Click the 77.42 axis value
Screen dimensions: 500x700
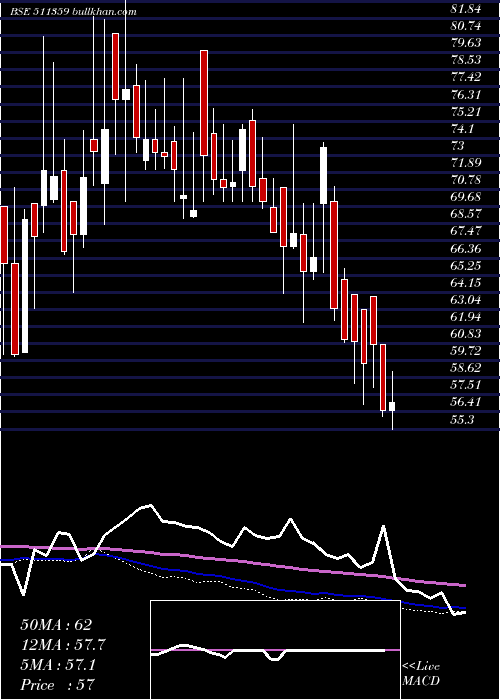(466, 77)
